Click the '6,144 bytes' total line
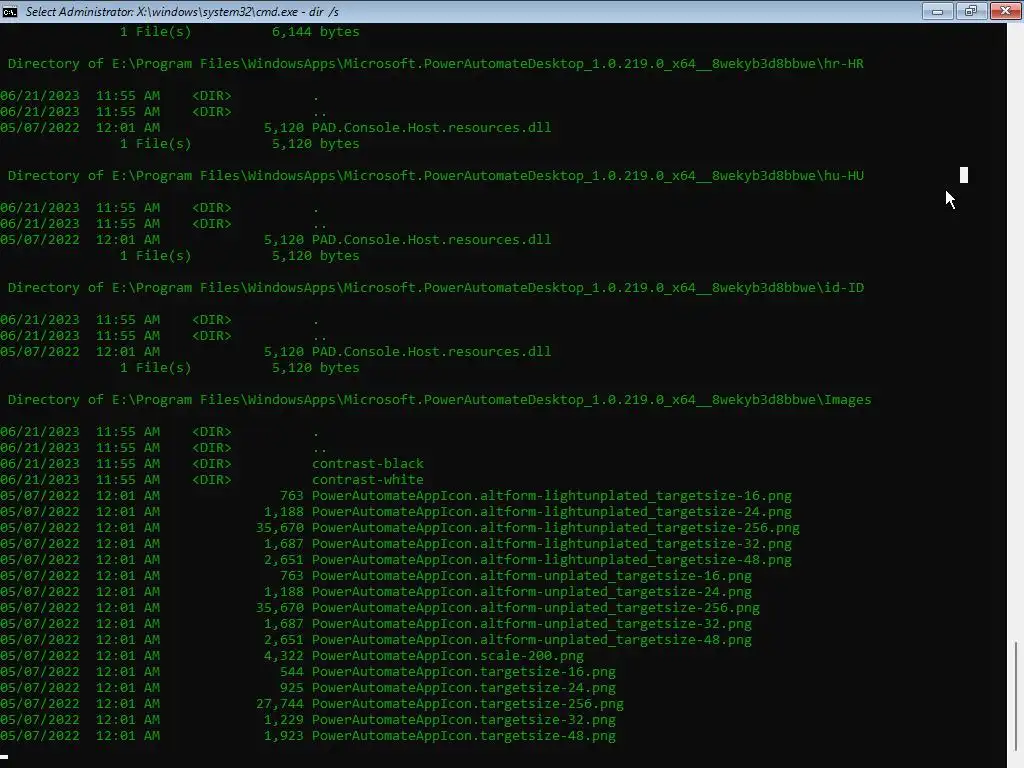Image resolution: width=1024 pixels, height=768 pixels. [240, 31]
